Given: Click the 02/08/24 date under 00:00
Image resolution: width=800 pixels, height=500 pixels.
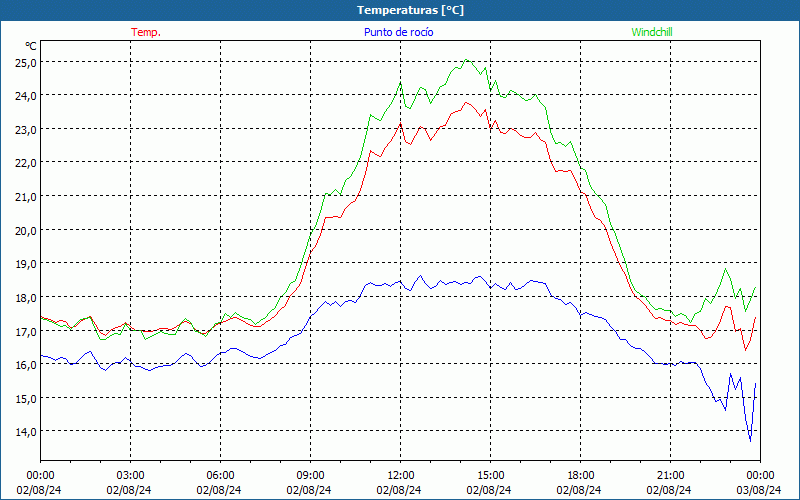Looking at the screenshot, I should [39, 490].
